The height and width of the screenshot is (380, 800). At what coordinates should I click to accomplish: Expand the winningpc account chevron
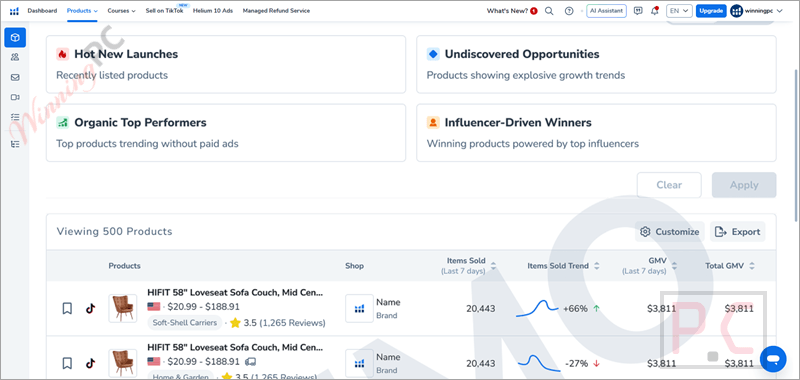(x=779, y=11)
